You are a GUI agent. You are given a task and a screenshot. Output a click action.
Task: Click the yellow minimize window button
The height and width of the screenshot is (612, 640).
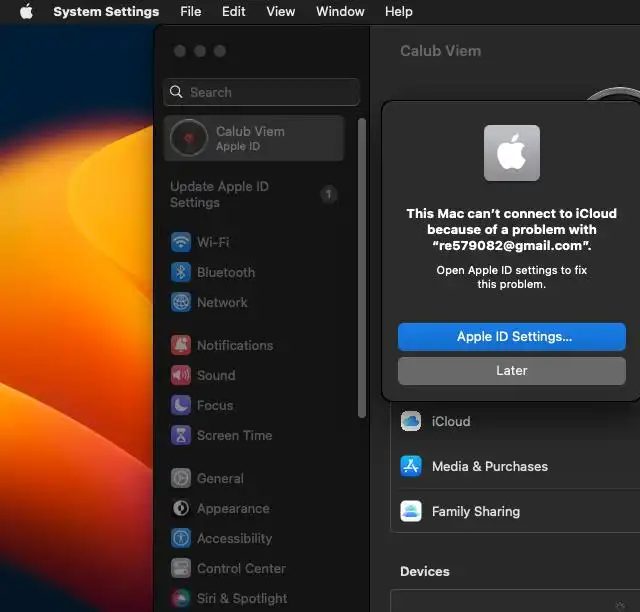point(200,51)
